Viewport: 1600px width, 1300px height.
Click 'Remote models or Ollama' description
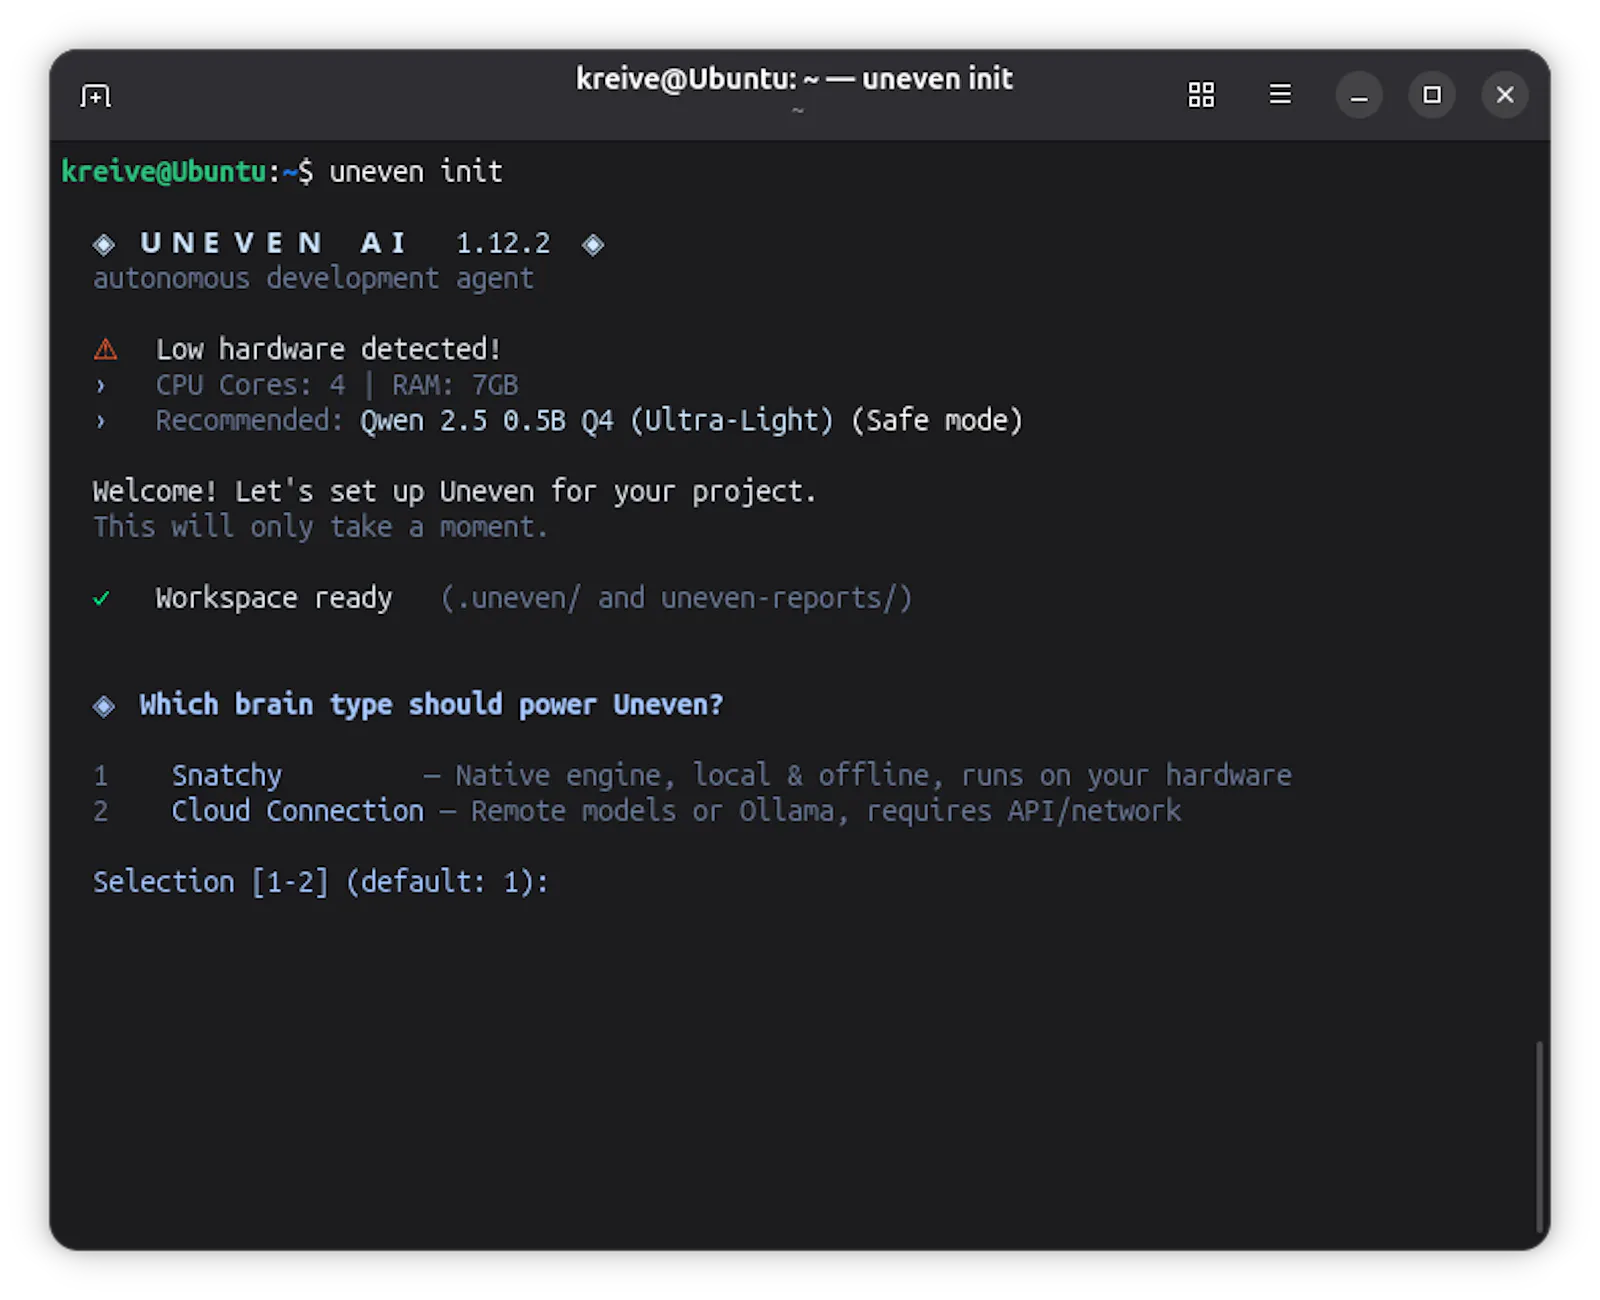(652, 810)
